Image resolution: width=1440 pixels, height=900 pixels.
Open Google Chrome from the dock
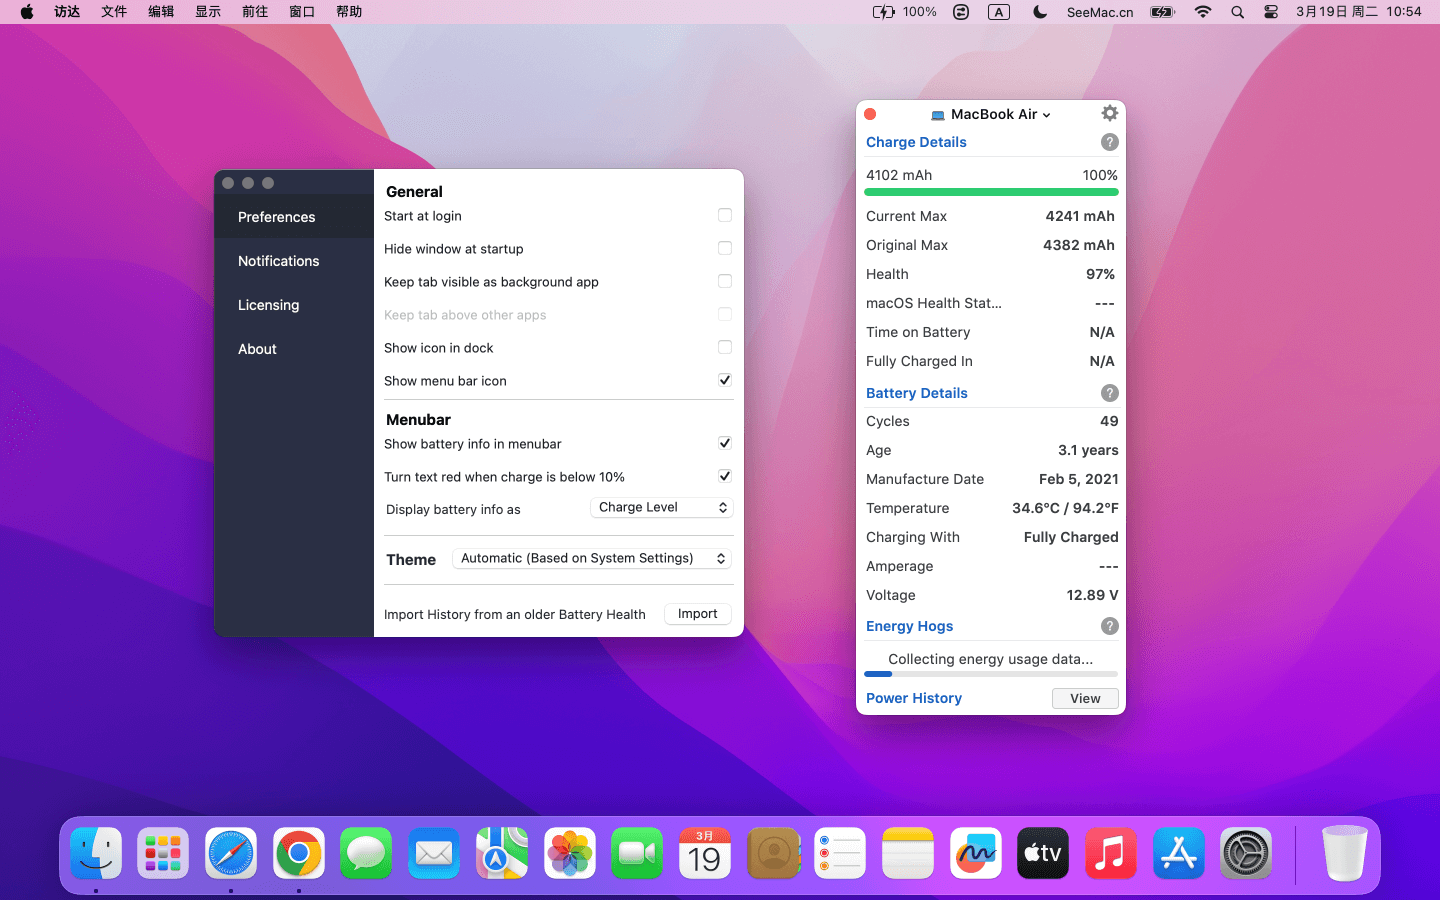pyautogui.click(x=298, y=854)
